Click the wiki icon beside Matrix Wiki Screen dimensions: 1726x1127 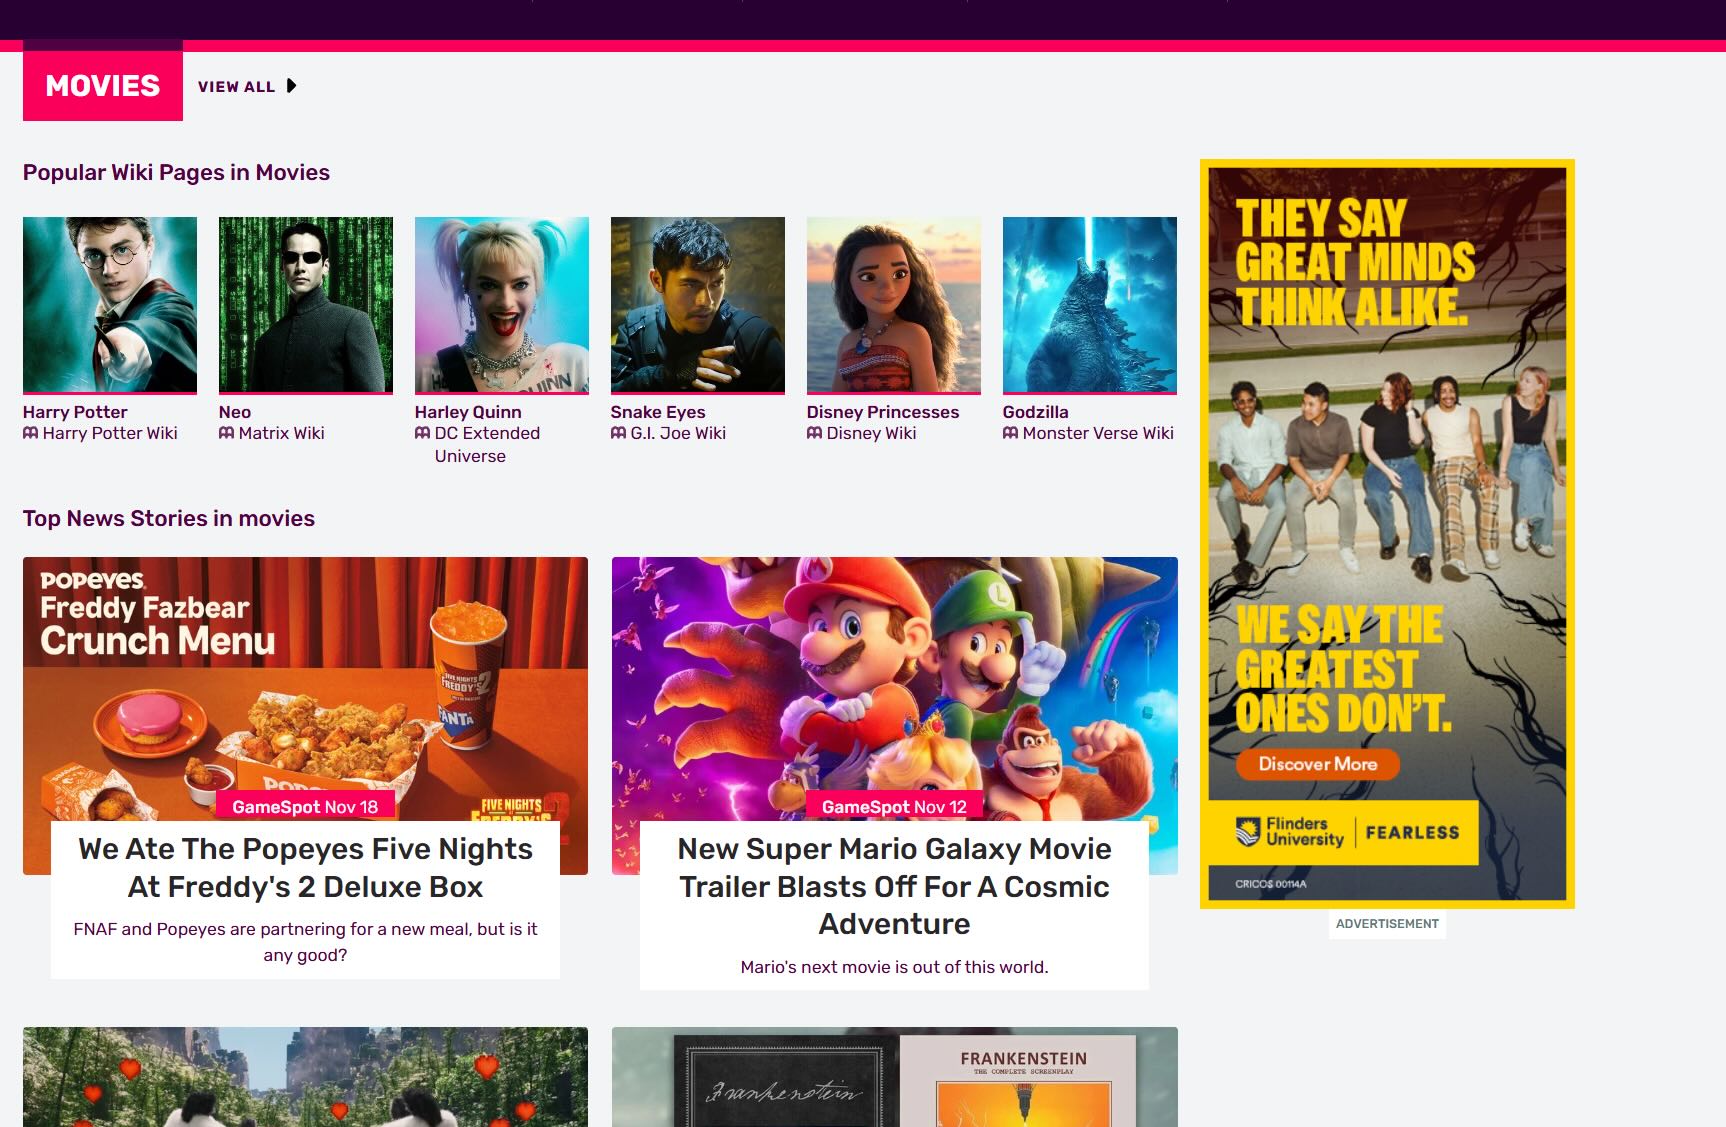tap(226, 434)
